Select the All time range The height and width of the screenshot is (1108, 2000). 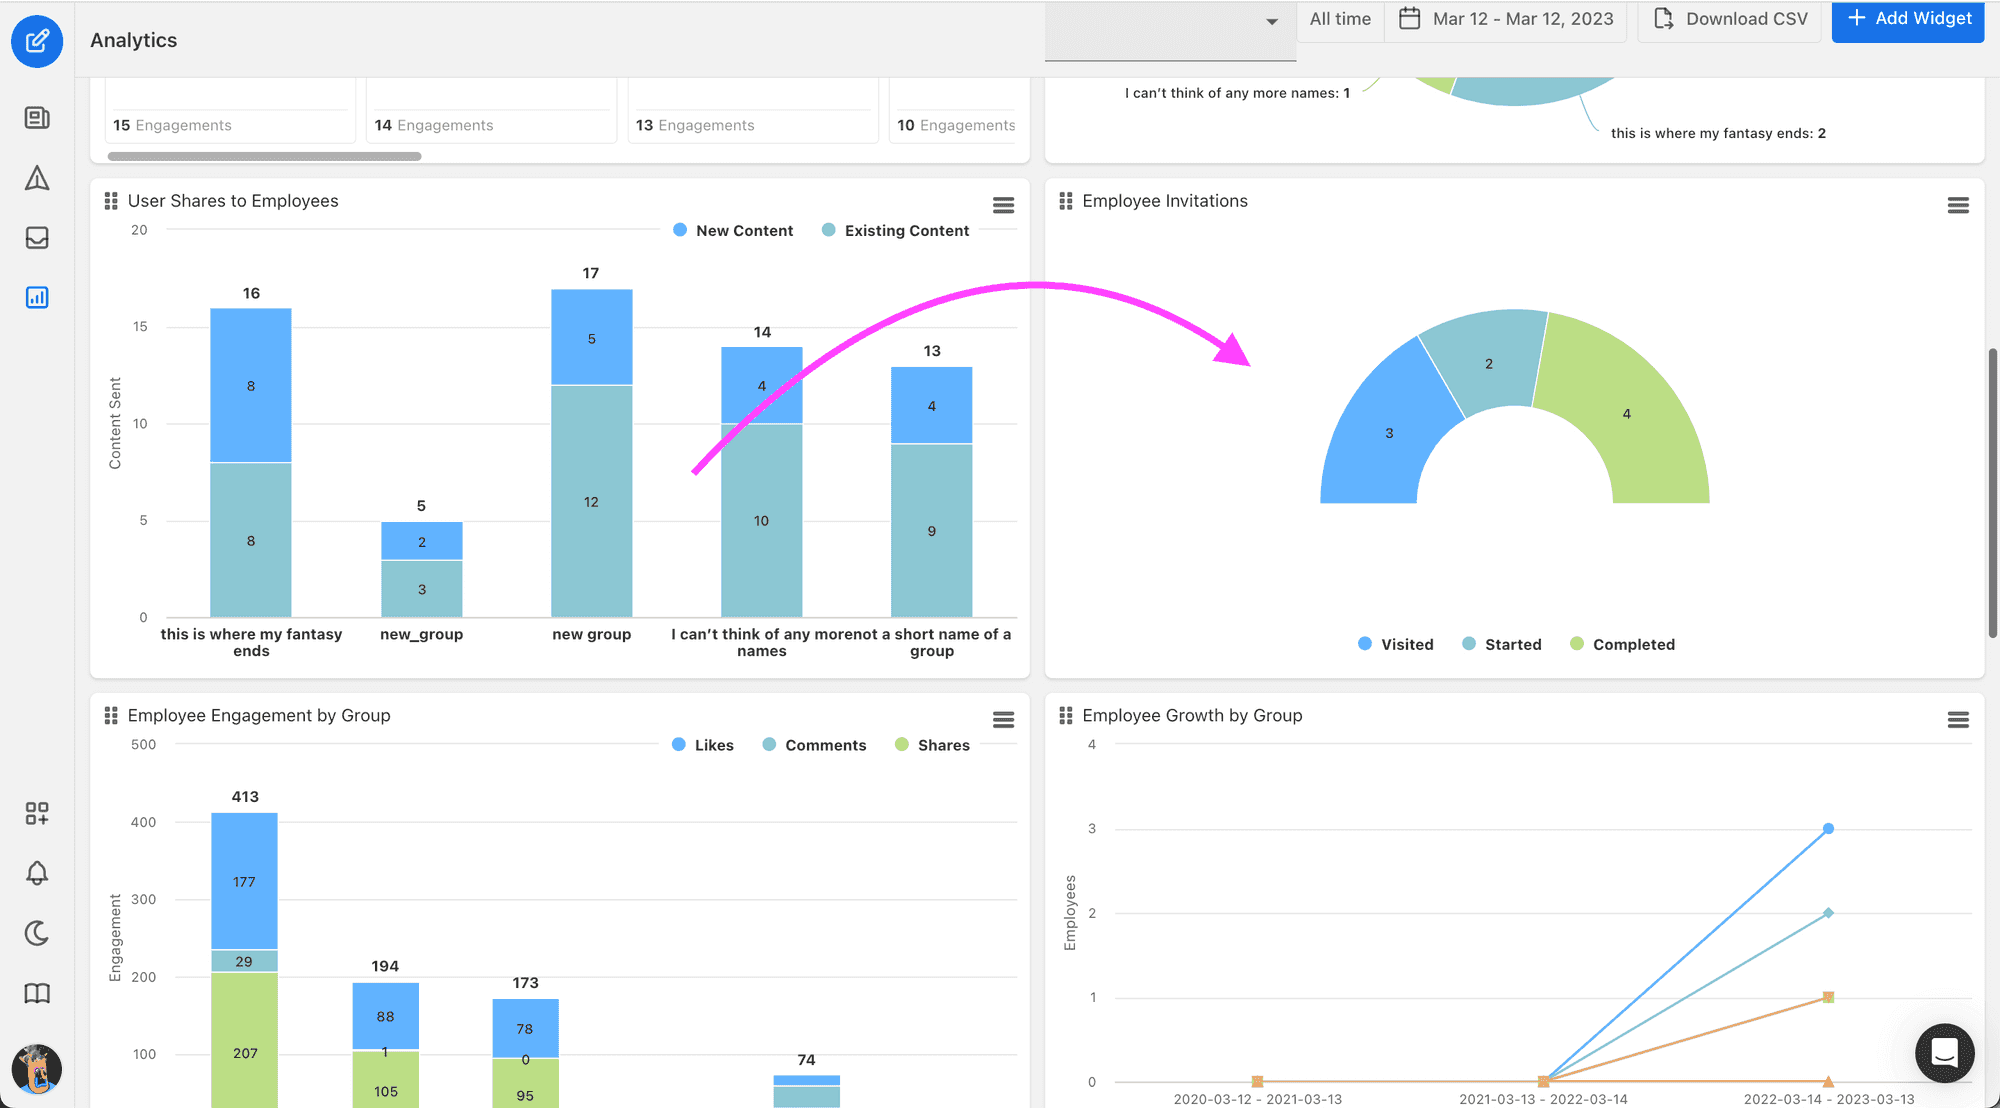coord(1340,19)
